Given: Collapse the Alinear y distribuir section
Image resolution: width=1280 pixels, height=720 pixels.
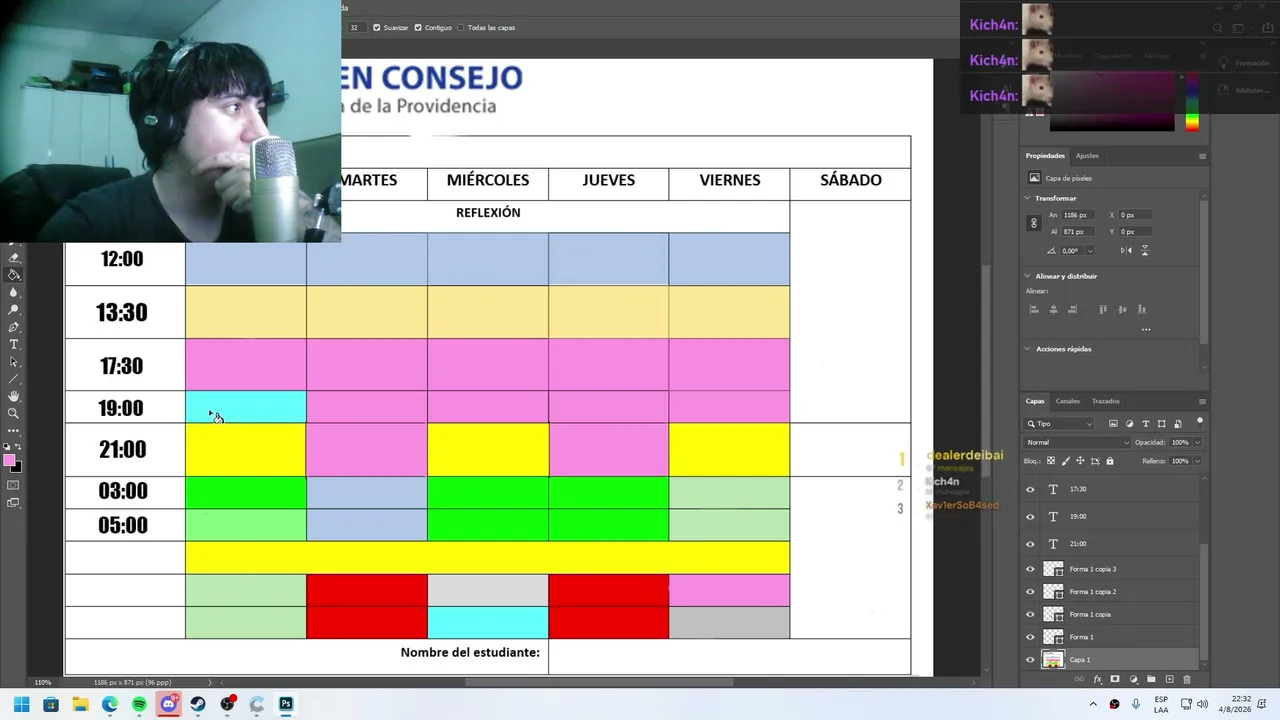Looking at the screenshot, I should click(x=1028, y=276).
